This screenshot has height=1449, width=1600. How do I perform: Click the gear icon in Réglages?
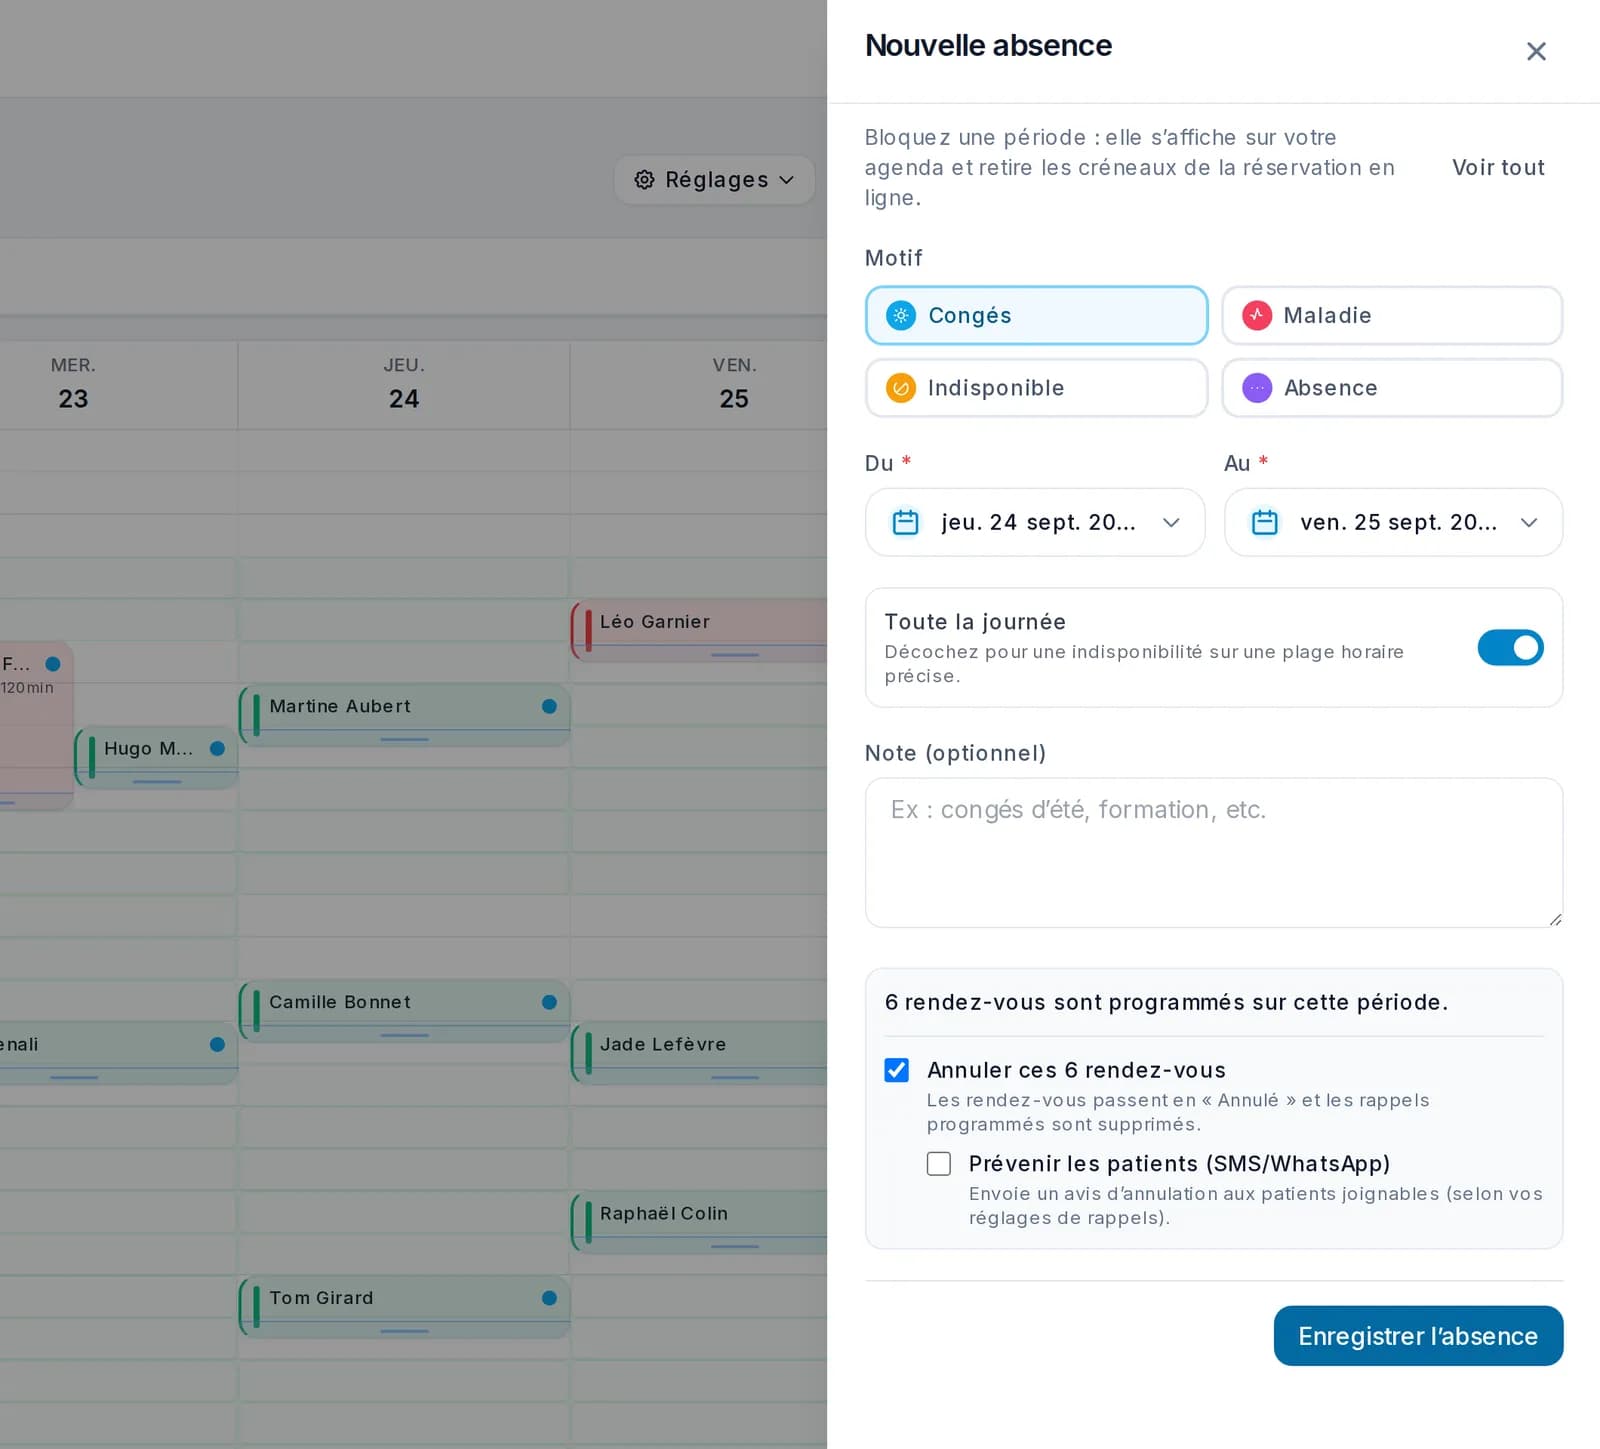pyautogui.click(x=645, y=179)
